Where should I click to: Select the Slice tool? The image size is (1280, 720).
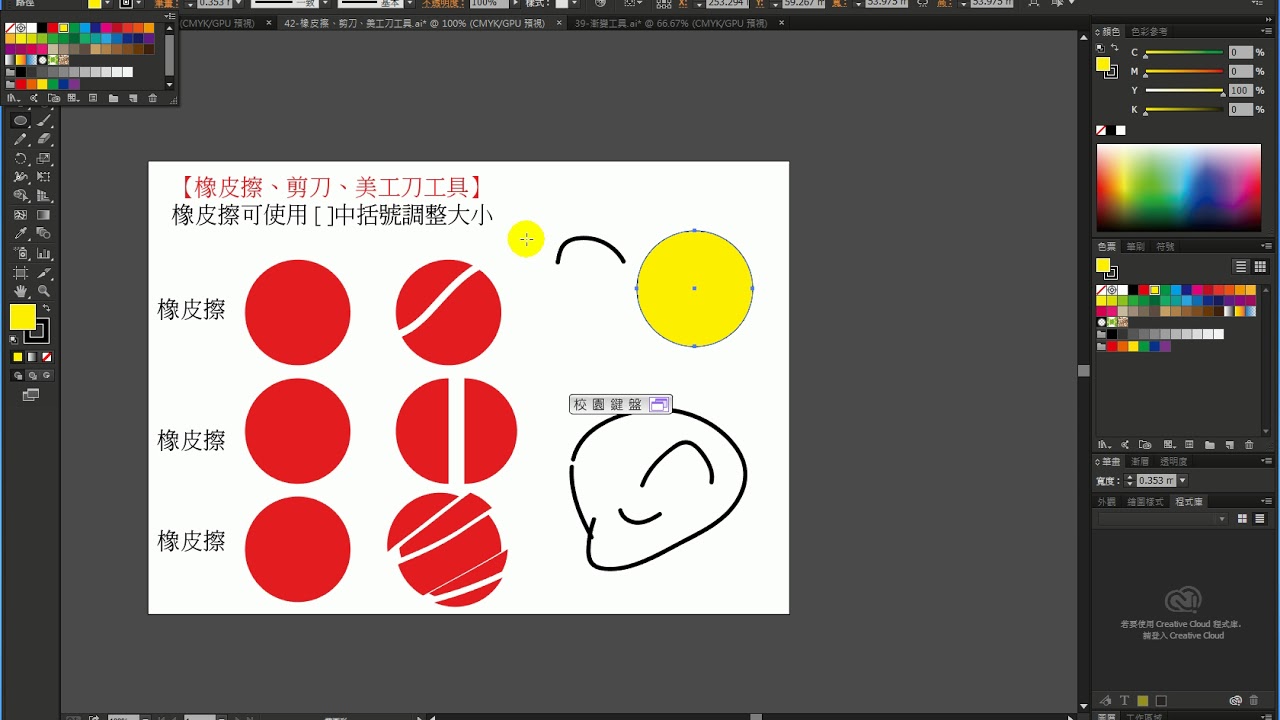coord(44,273)
